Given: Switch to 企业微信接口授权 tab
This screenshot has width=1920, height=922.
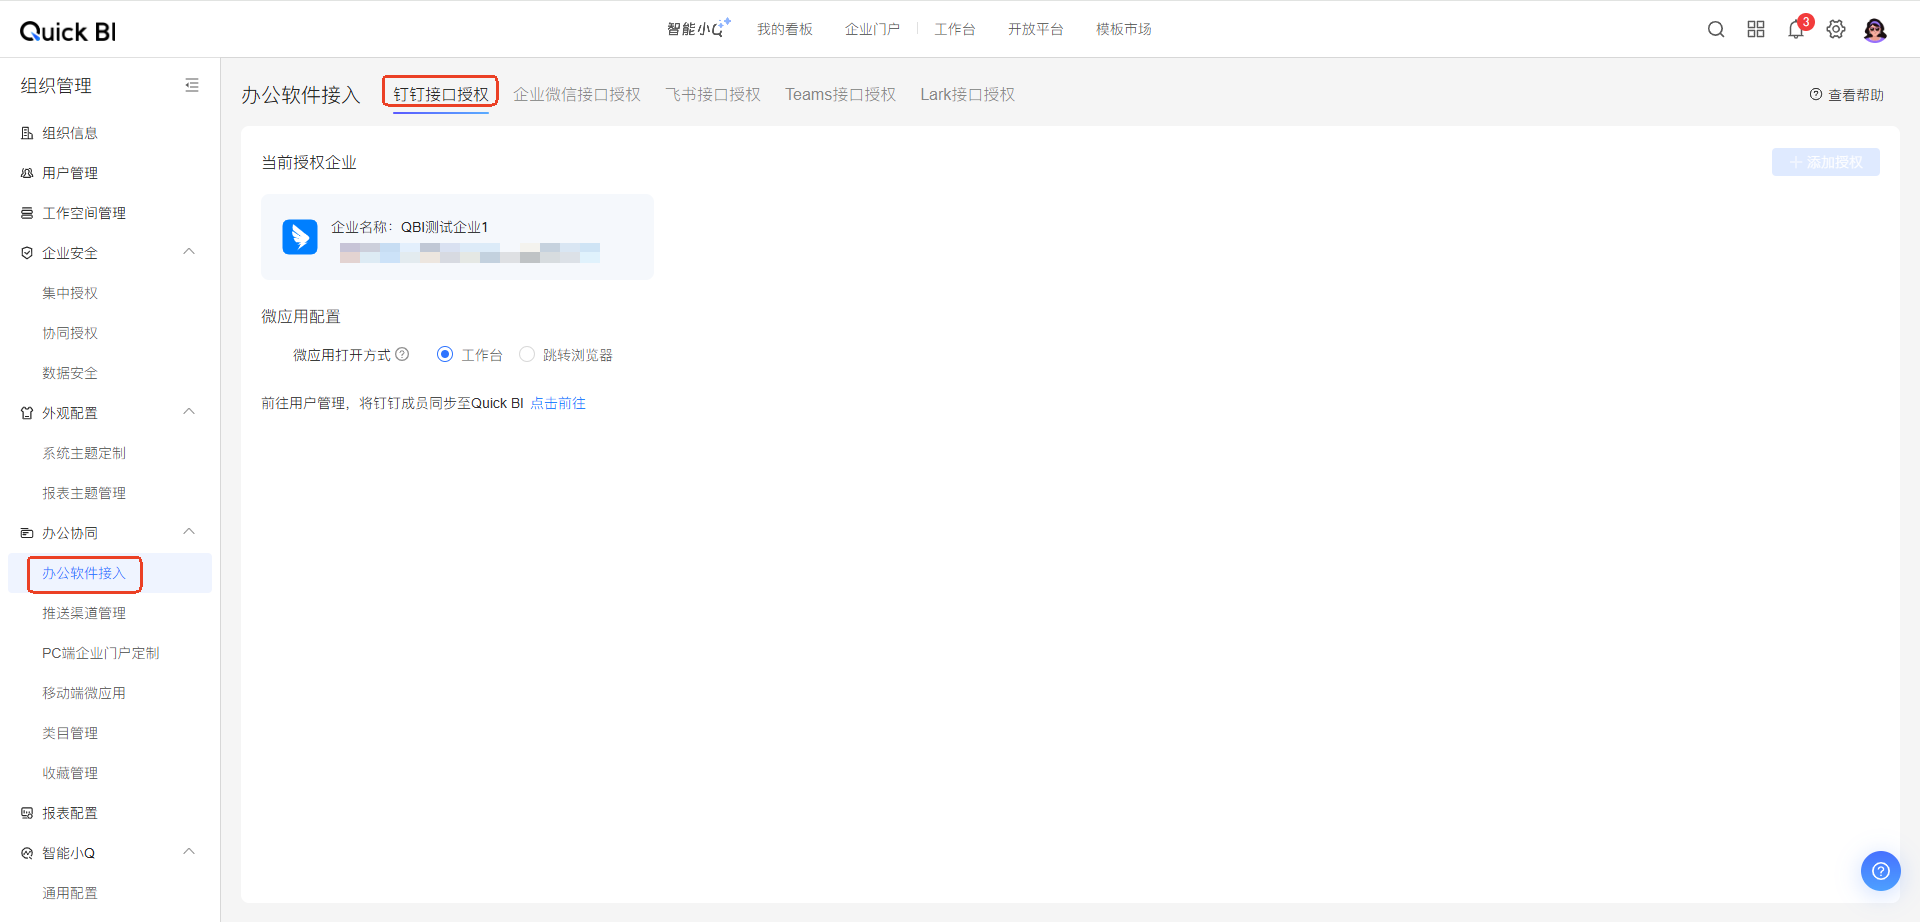Looking at the screenshot, I should 577,95.
